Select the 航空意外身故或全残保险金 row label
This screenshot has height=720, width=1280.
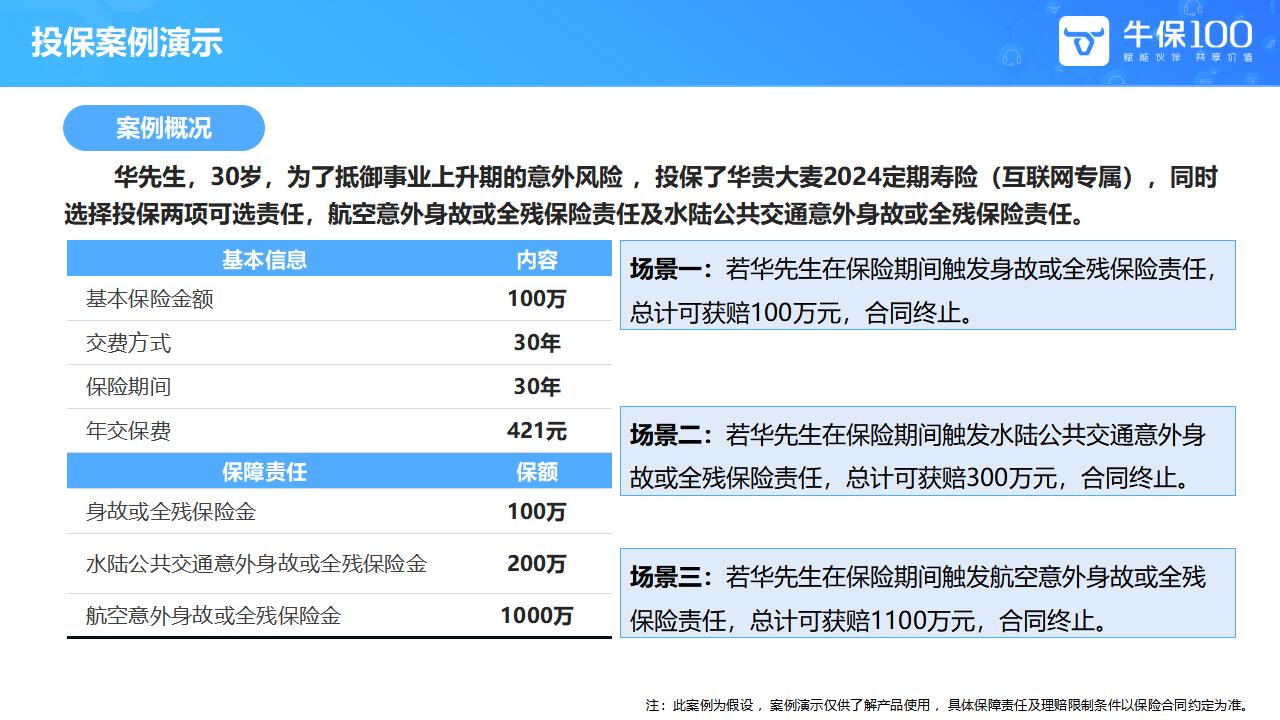tap(213, 616)
